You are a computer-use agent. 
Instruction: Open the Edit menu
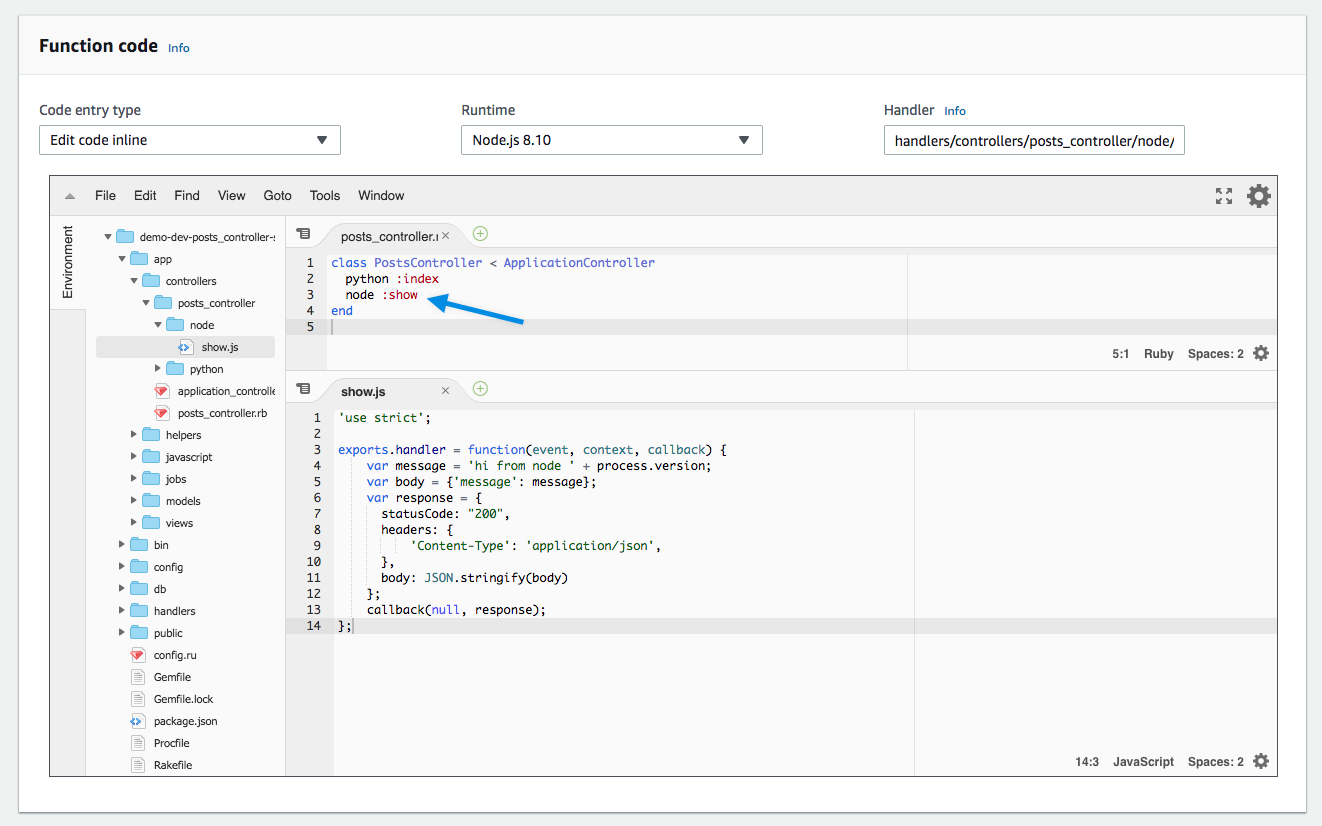[145, 196]
